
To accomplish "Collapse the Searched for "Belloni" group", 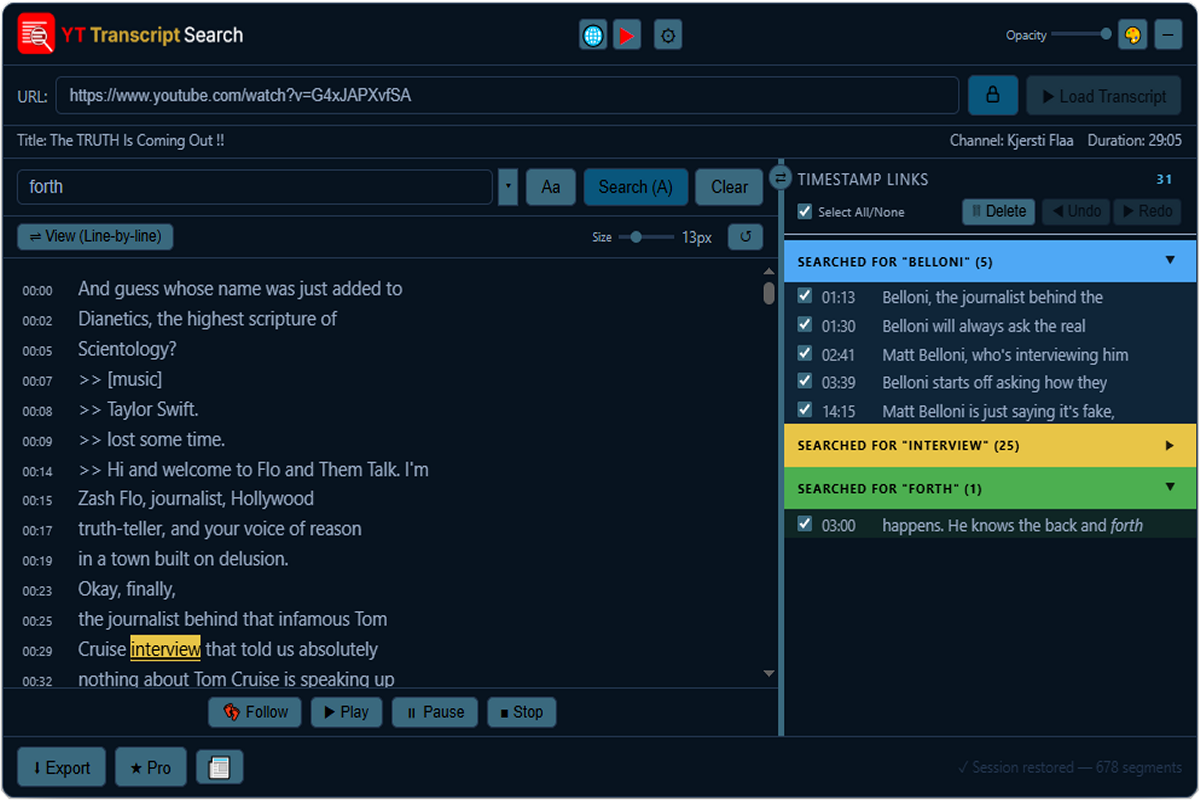I will coord(990,261).
